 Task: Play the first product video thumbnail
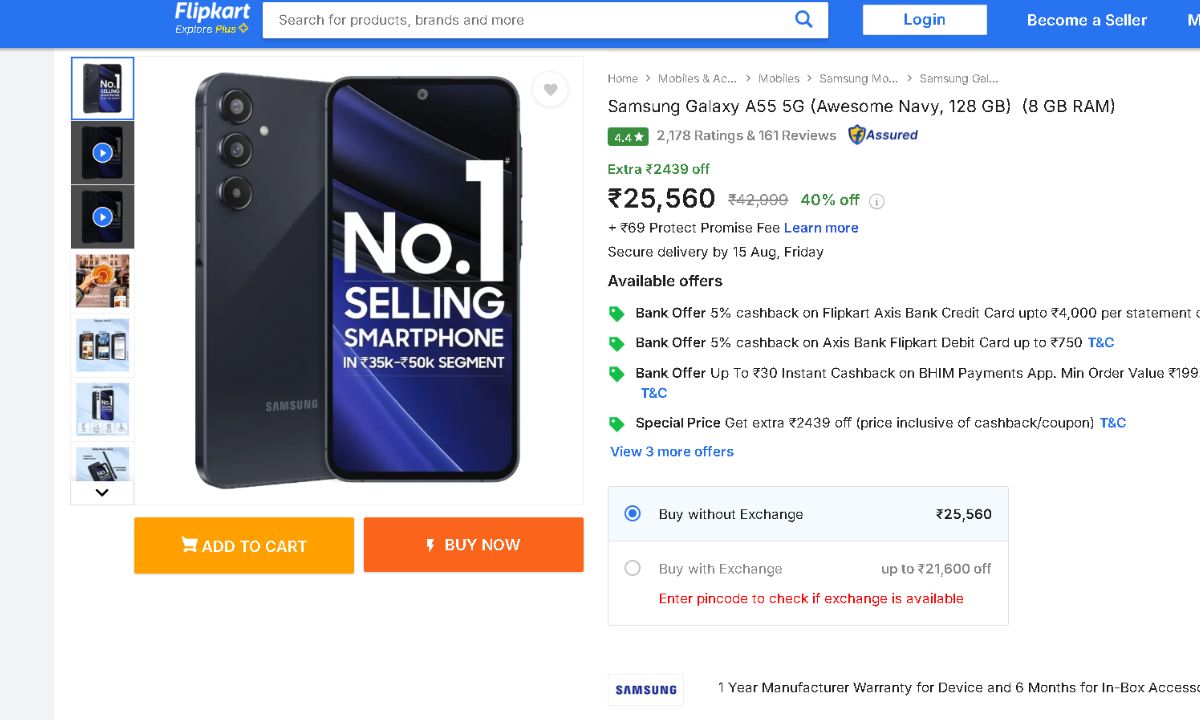click(x=102, y=153)
